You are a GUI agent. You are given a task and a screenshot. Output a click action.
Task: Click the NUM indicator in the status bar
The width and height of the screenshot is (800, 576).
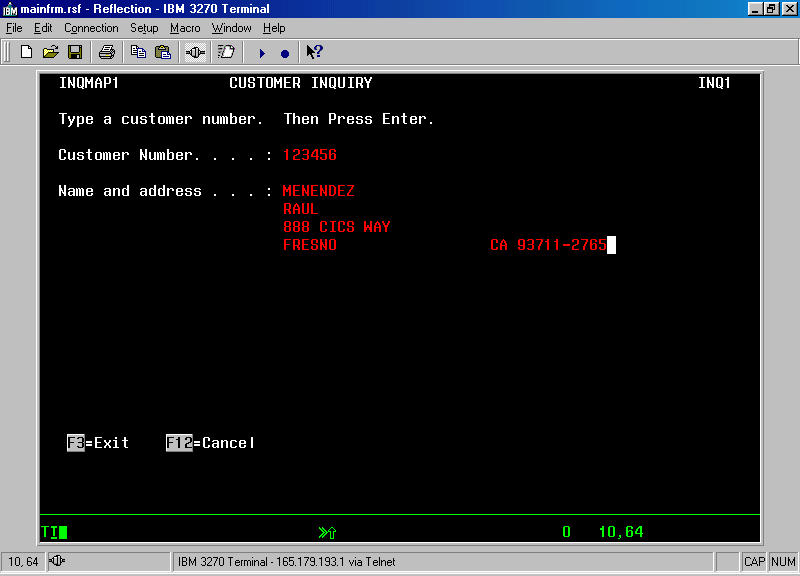coord(783,562)
